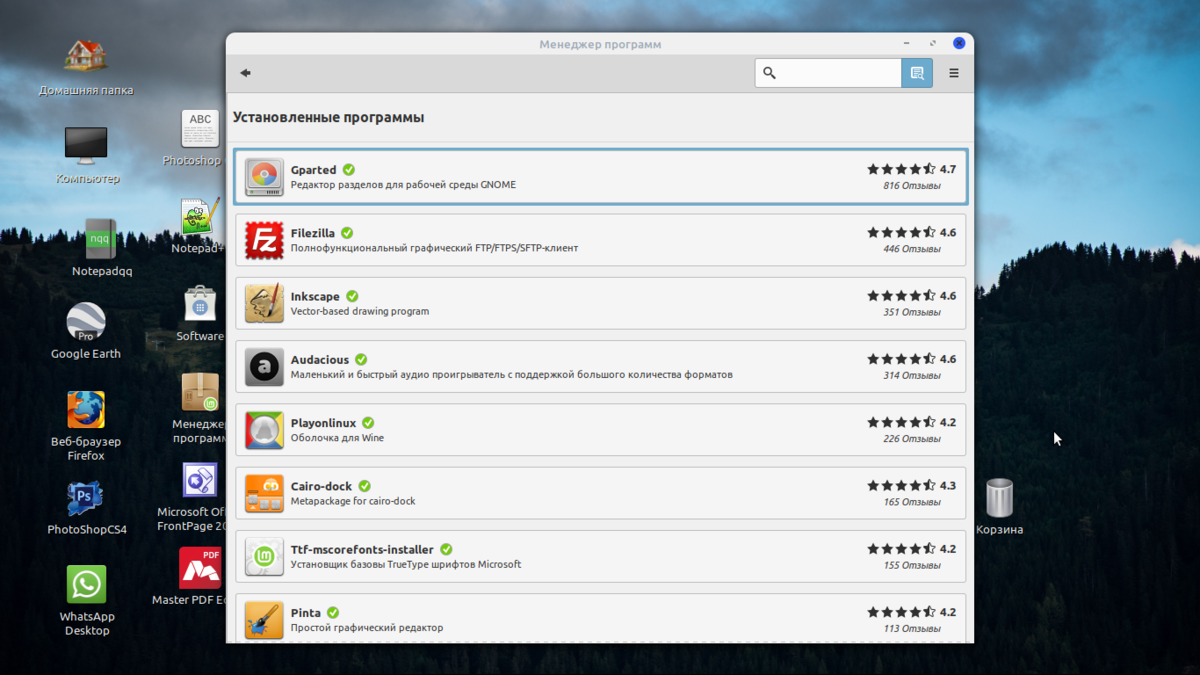1200x675 pixels.
Task: Select the Pinta title text
Action: point(305,613)
